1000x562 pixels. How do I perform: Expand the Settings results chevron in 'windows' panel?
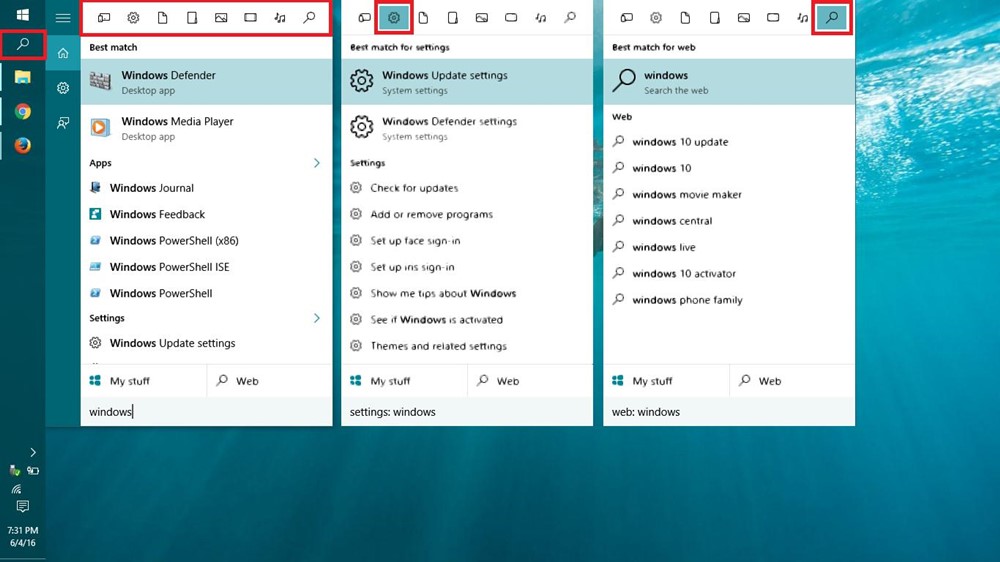coord(316,318)
